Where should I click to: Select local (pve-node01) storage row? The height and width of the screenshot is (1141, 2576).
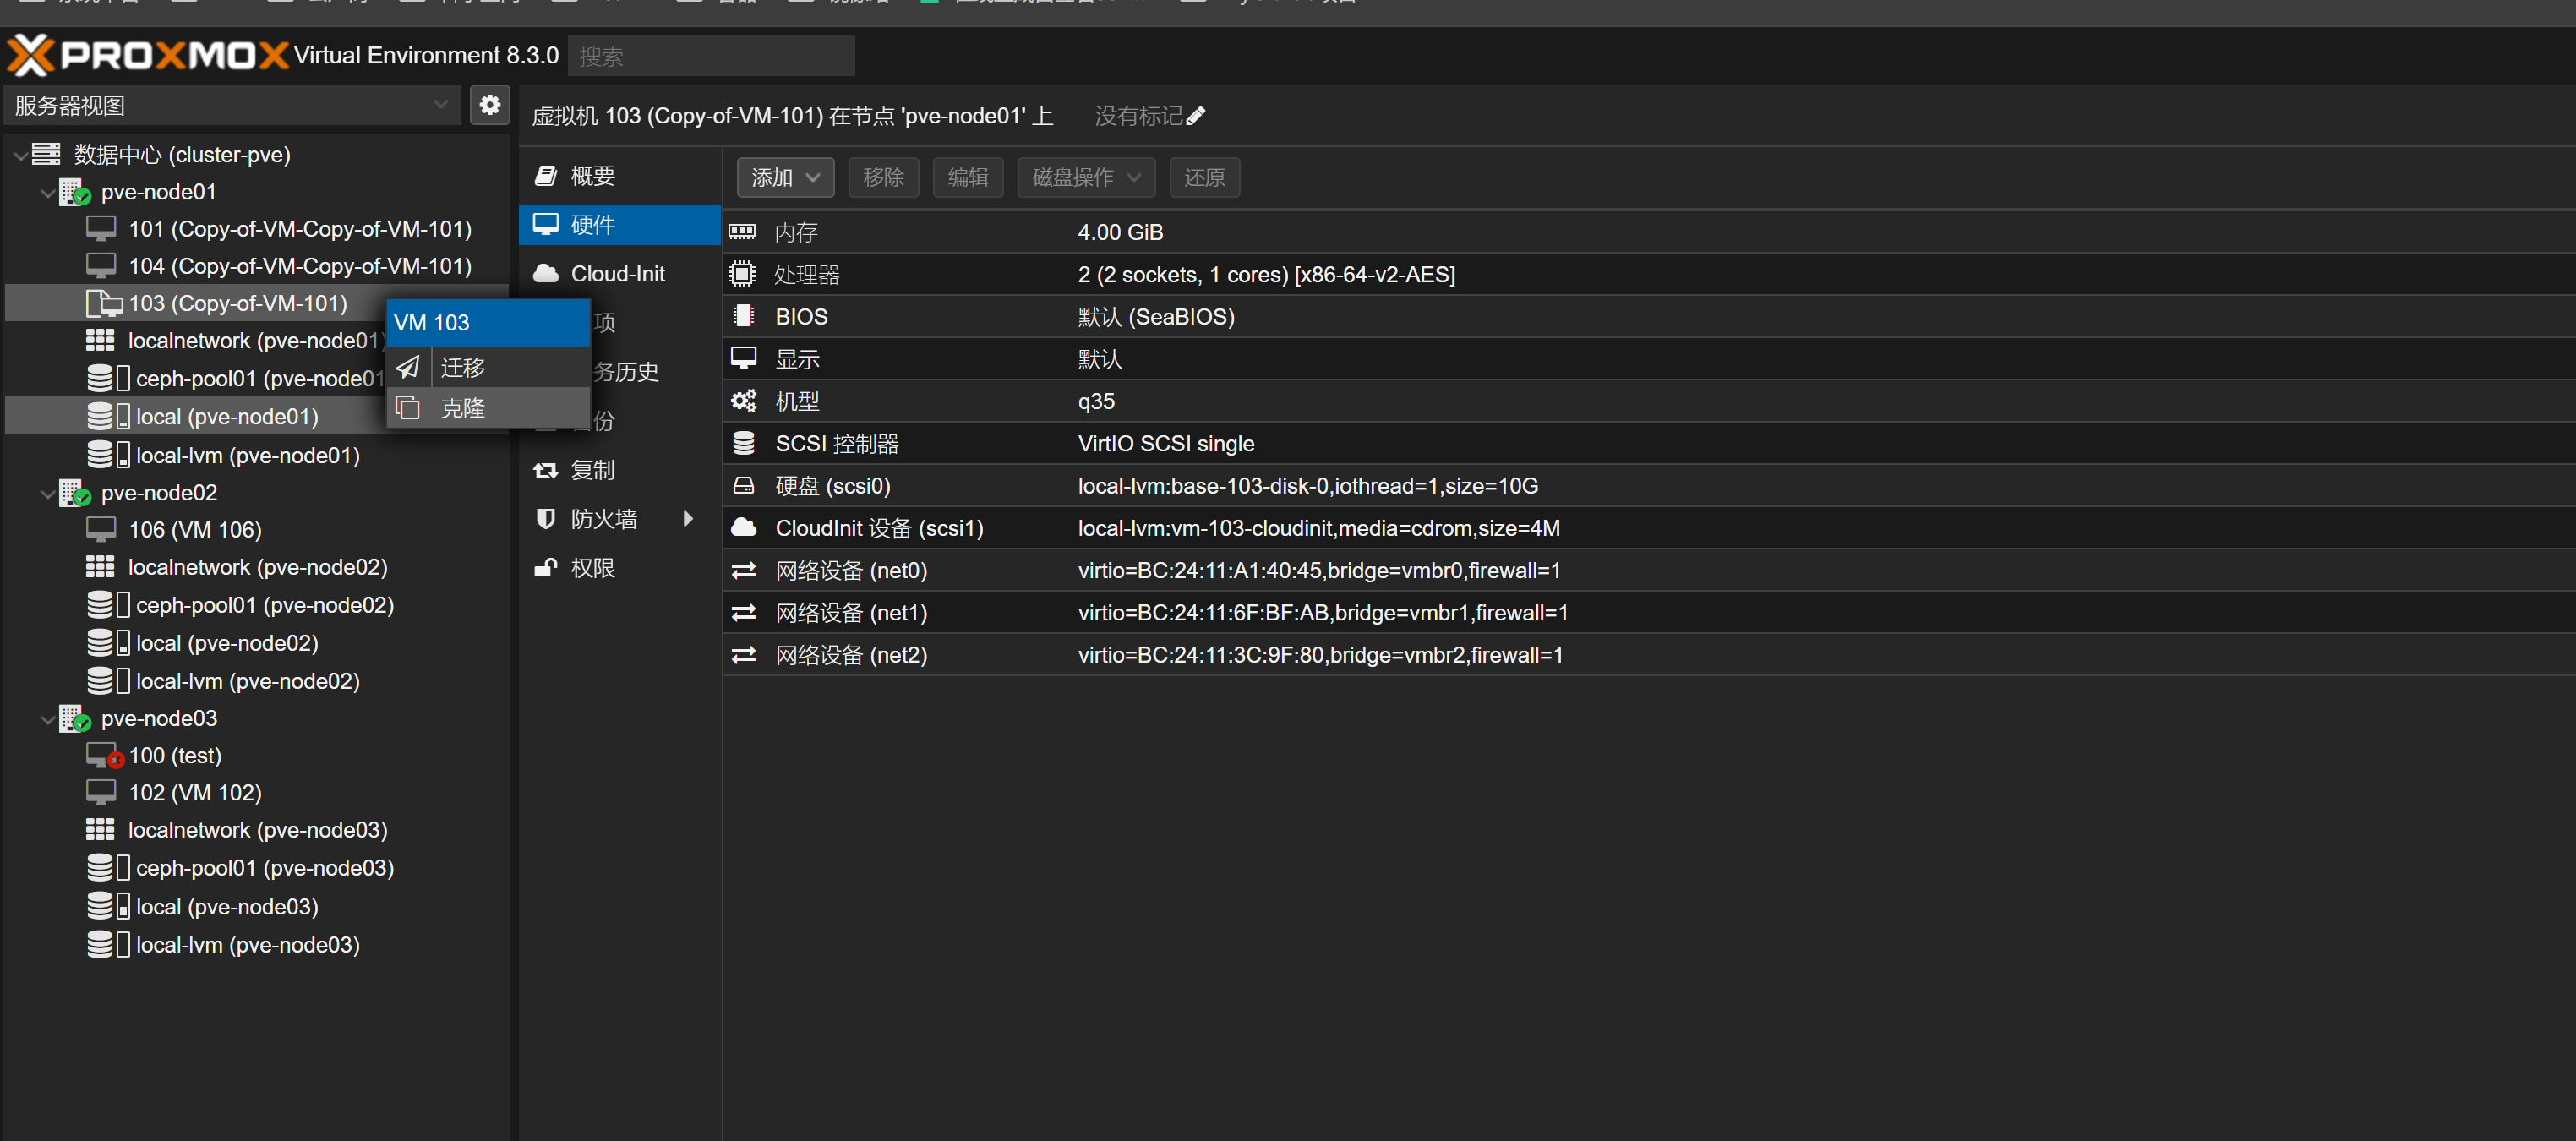[x=256, y=417]
